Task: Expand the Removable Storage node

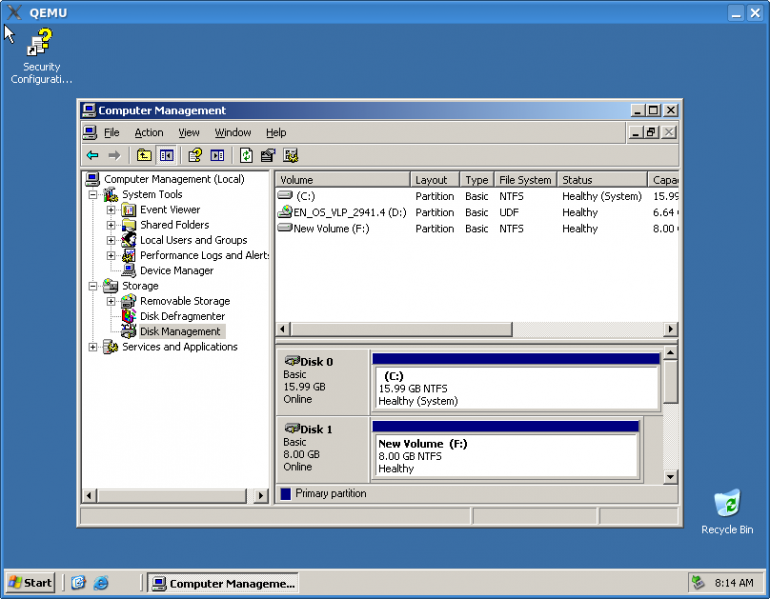Action: 111,301
